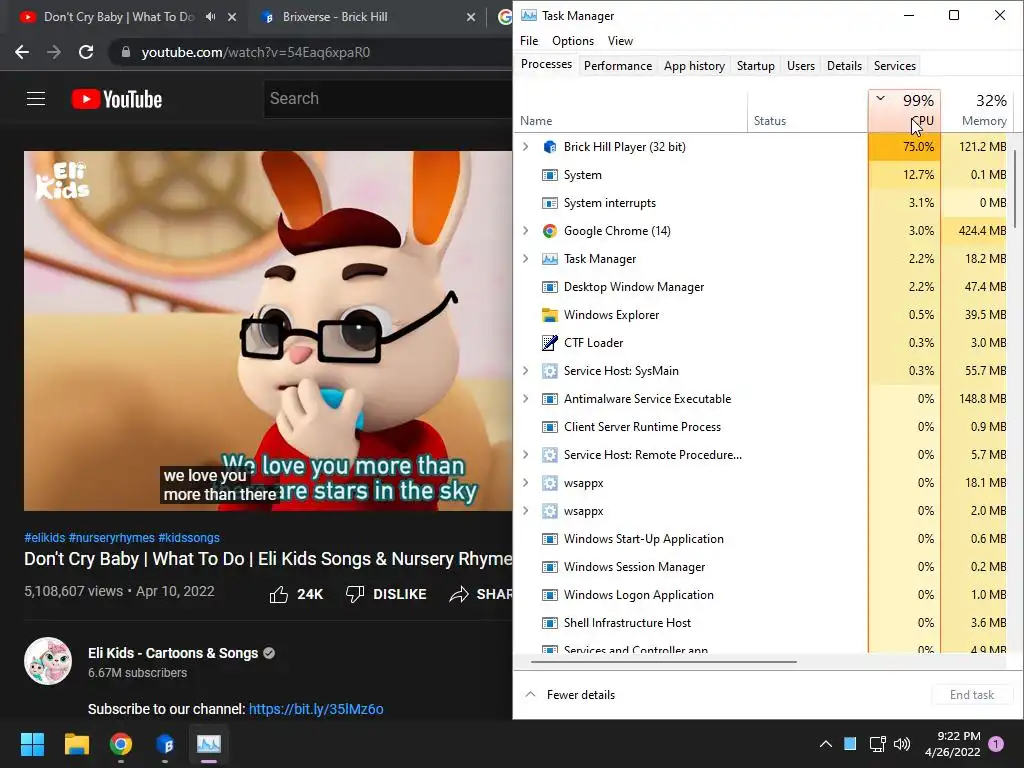Open YouTube hamburger guide menu
The image size is (1024, 768).
(36, 99)
